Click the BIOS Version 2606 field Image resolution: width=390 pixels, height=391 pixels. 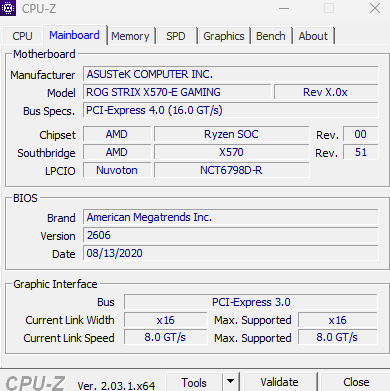231,235
